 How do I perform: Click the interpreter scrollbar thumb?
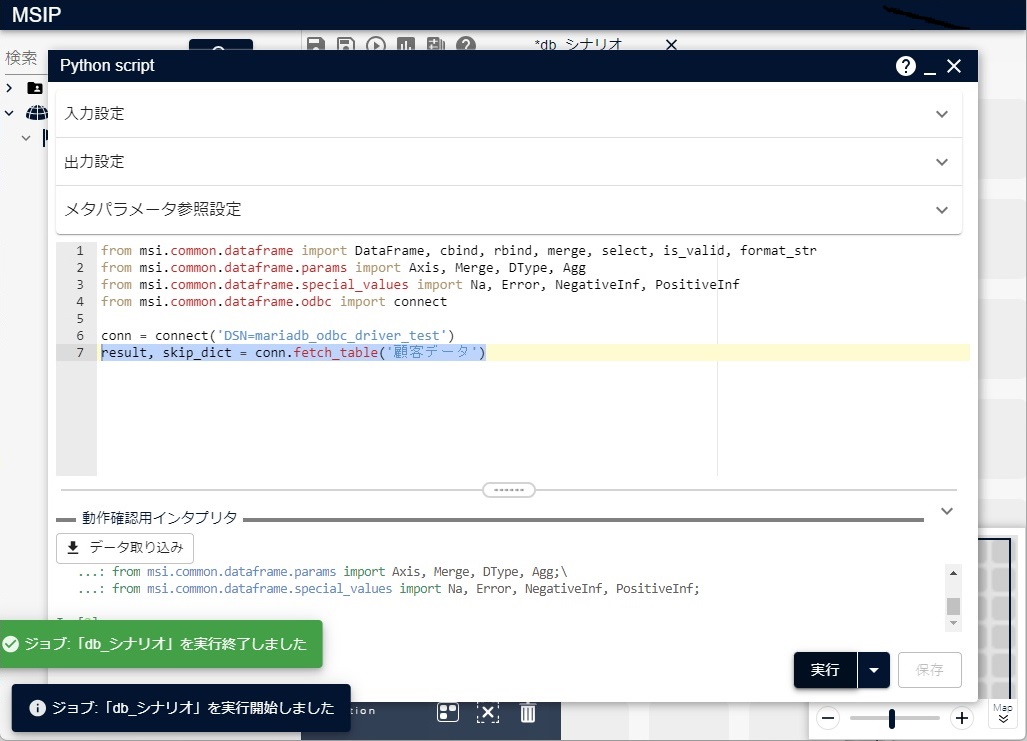point(954,606)
